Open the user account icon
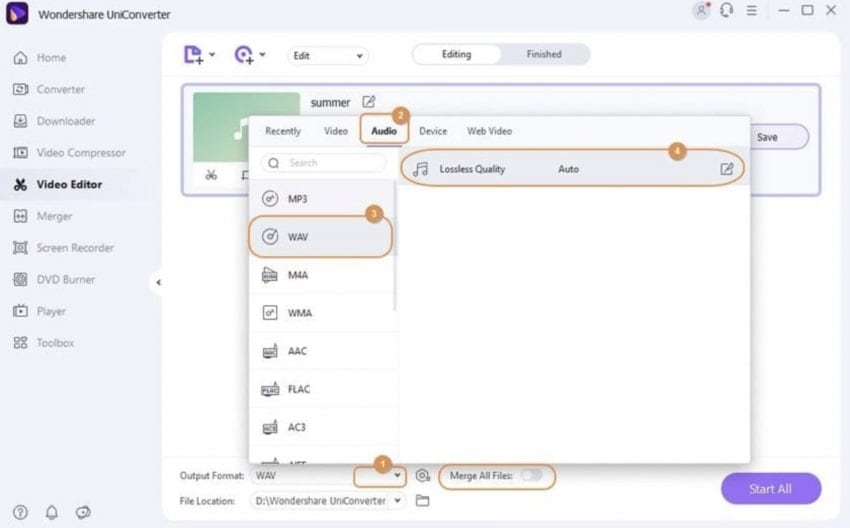The height and width of the screenshot is (528, 850). point(701,10)
